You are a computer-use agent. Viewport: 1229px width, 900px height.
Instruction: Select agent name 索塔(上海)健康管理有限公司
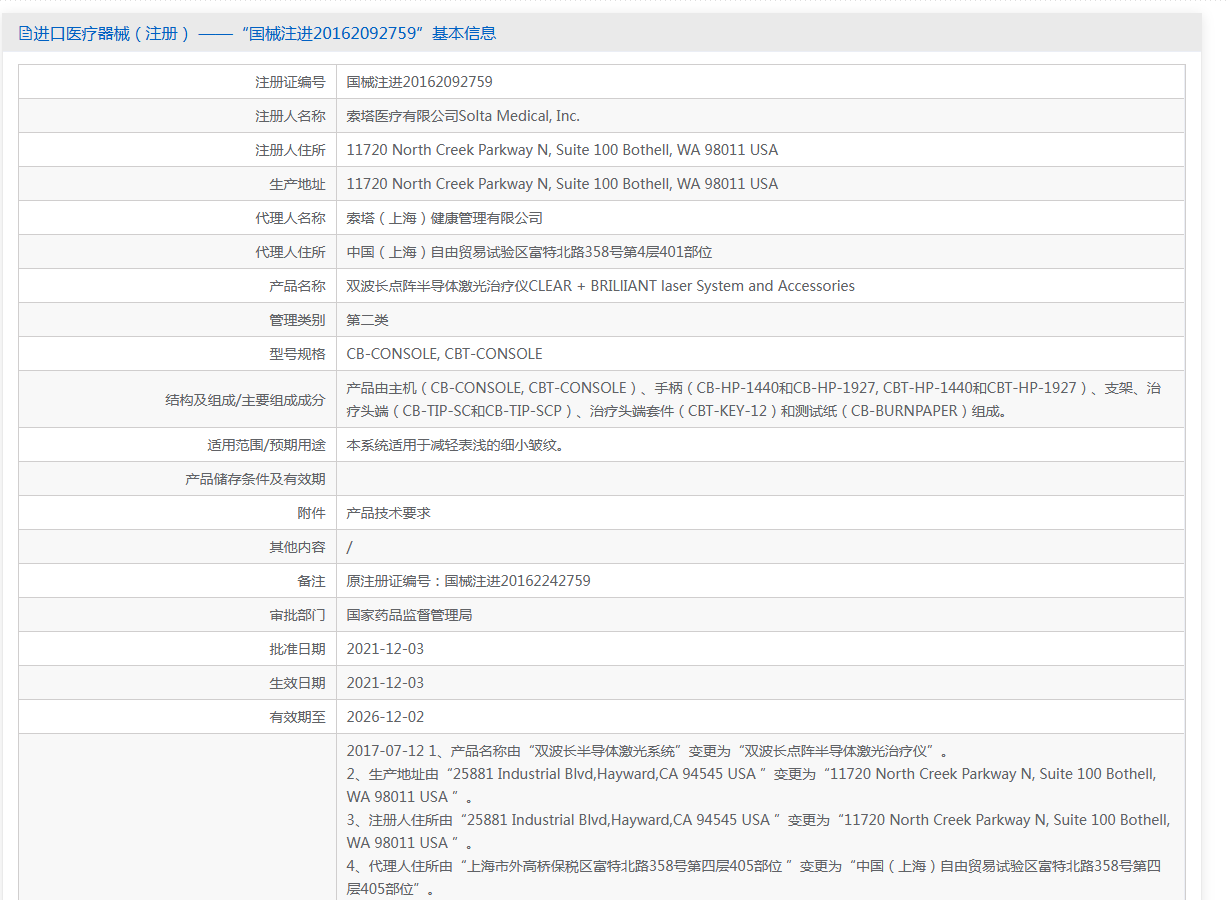click(x=444, y=218)
